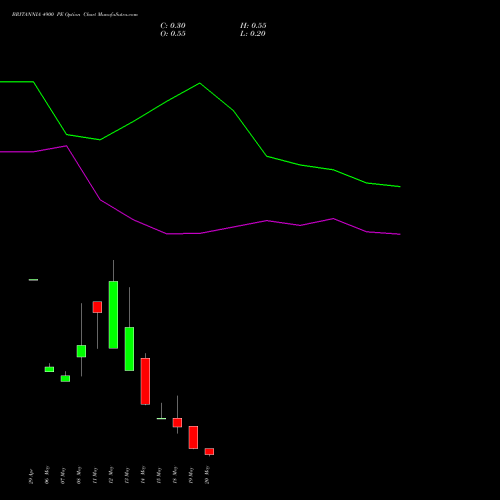Click the 06 May date label
Image resolution: width=500 pixels, height=500 pixels.
47,475
